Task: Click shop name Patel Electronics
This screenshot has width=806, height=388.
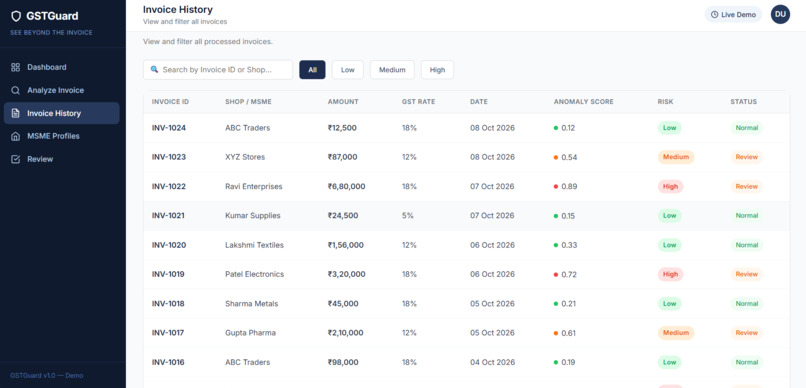Action: 254,274
